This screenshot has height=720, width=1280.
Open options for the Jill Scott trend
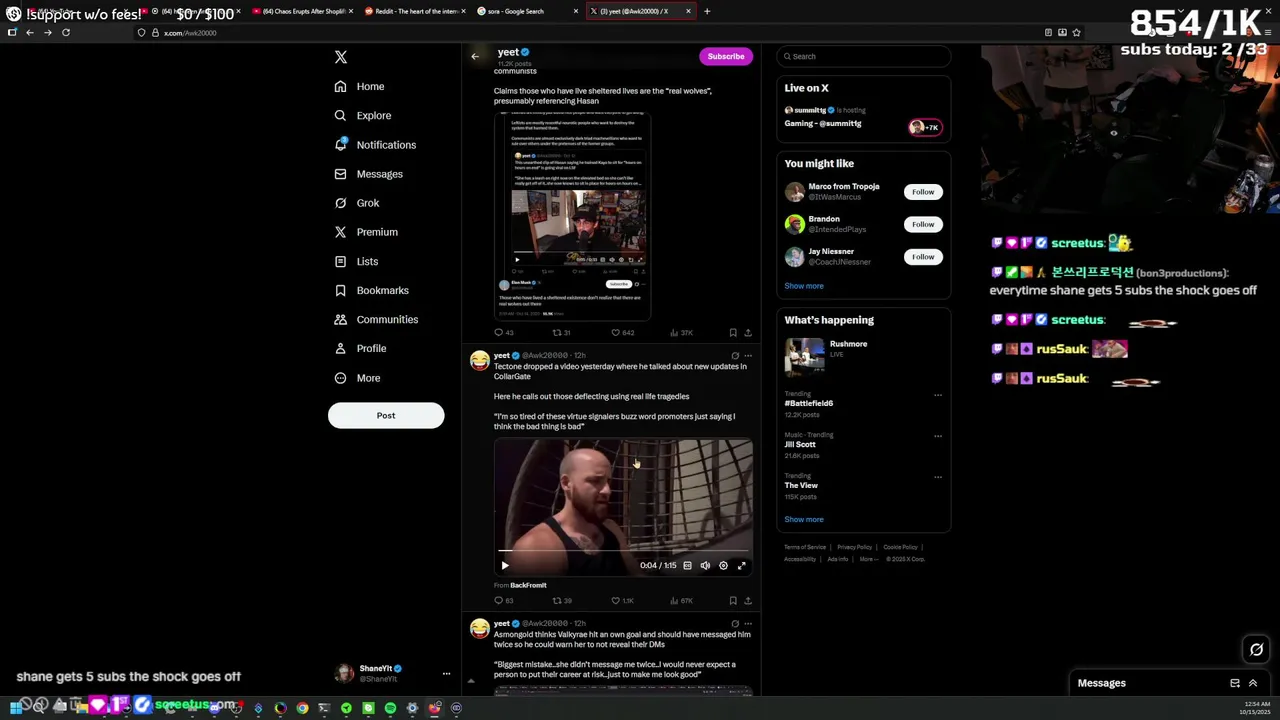[938, 436]
